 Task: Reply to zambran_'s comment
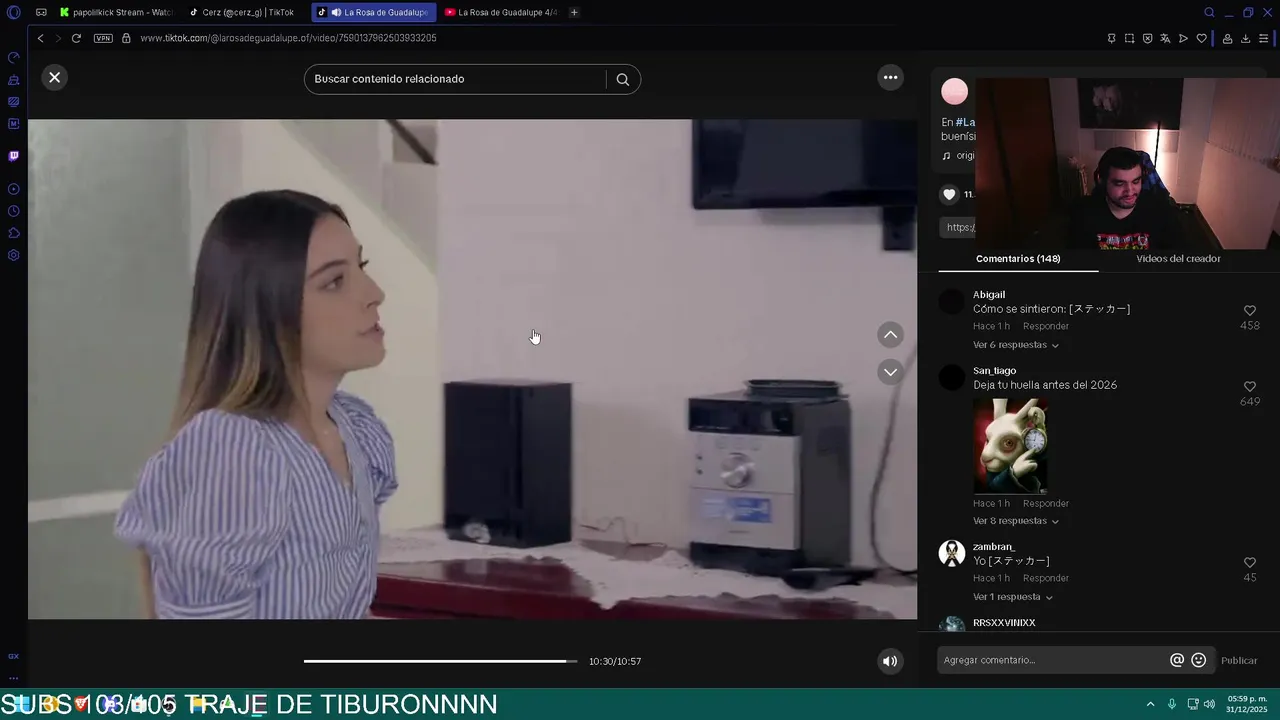click(1046, 578)
